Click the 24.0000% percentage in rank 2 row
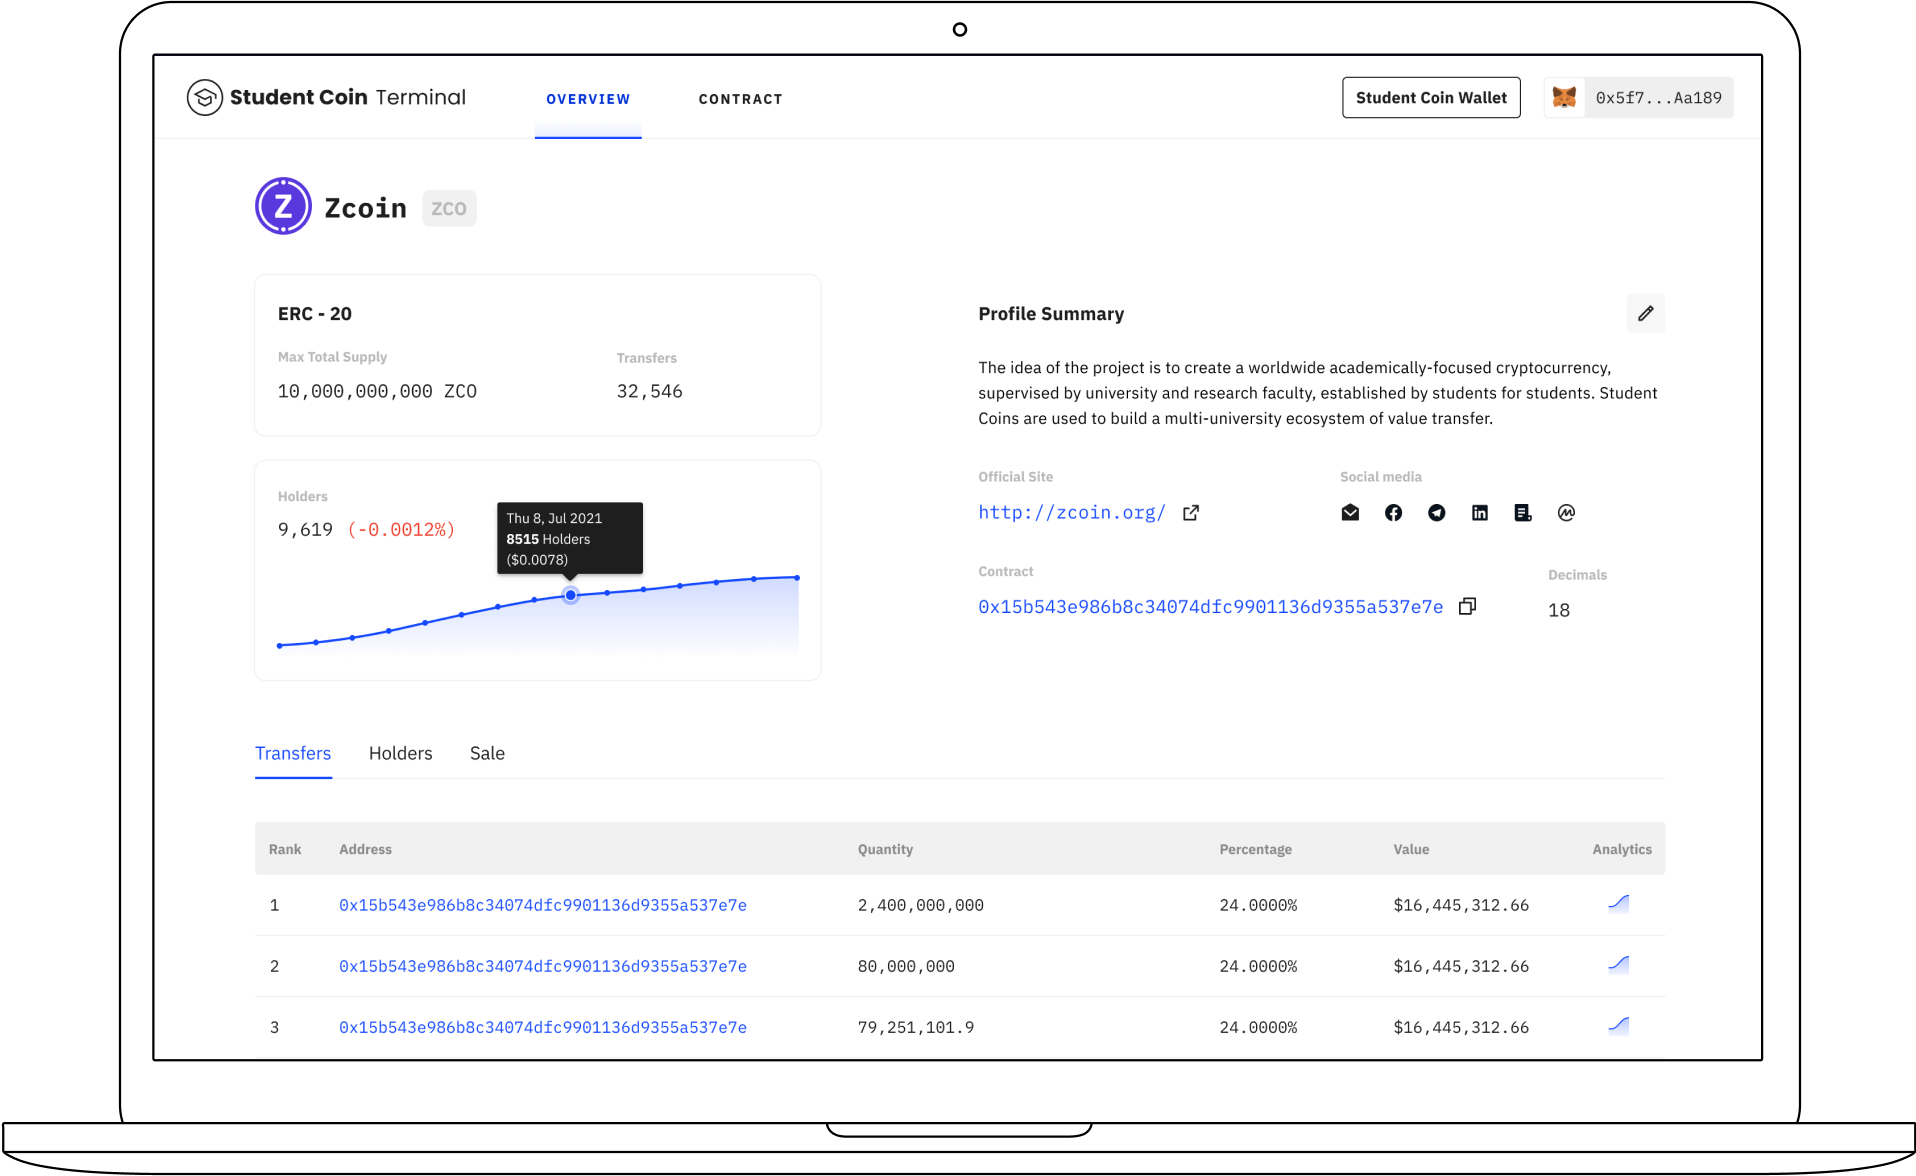Image resolution: width=1916 pixels, height=1176 pixels. point(1258,966)
